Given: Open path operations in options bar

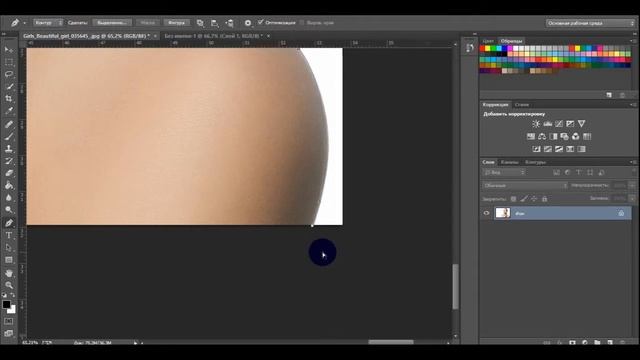Looking at the screenshot, I should point(200,23).
